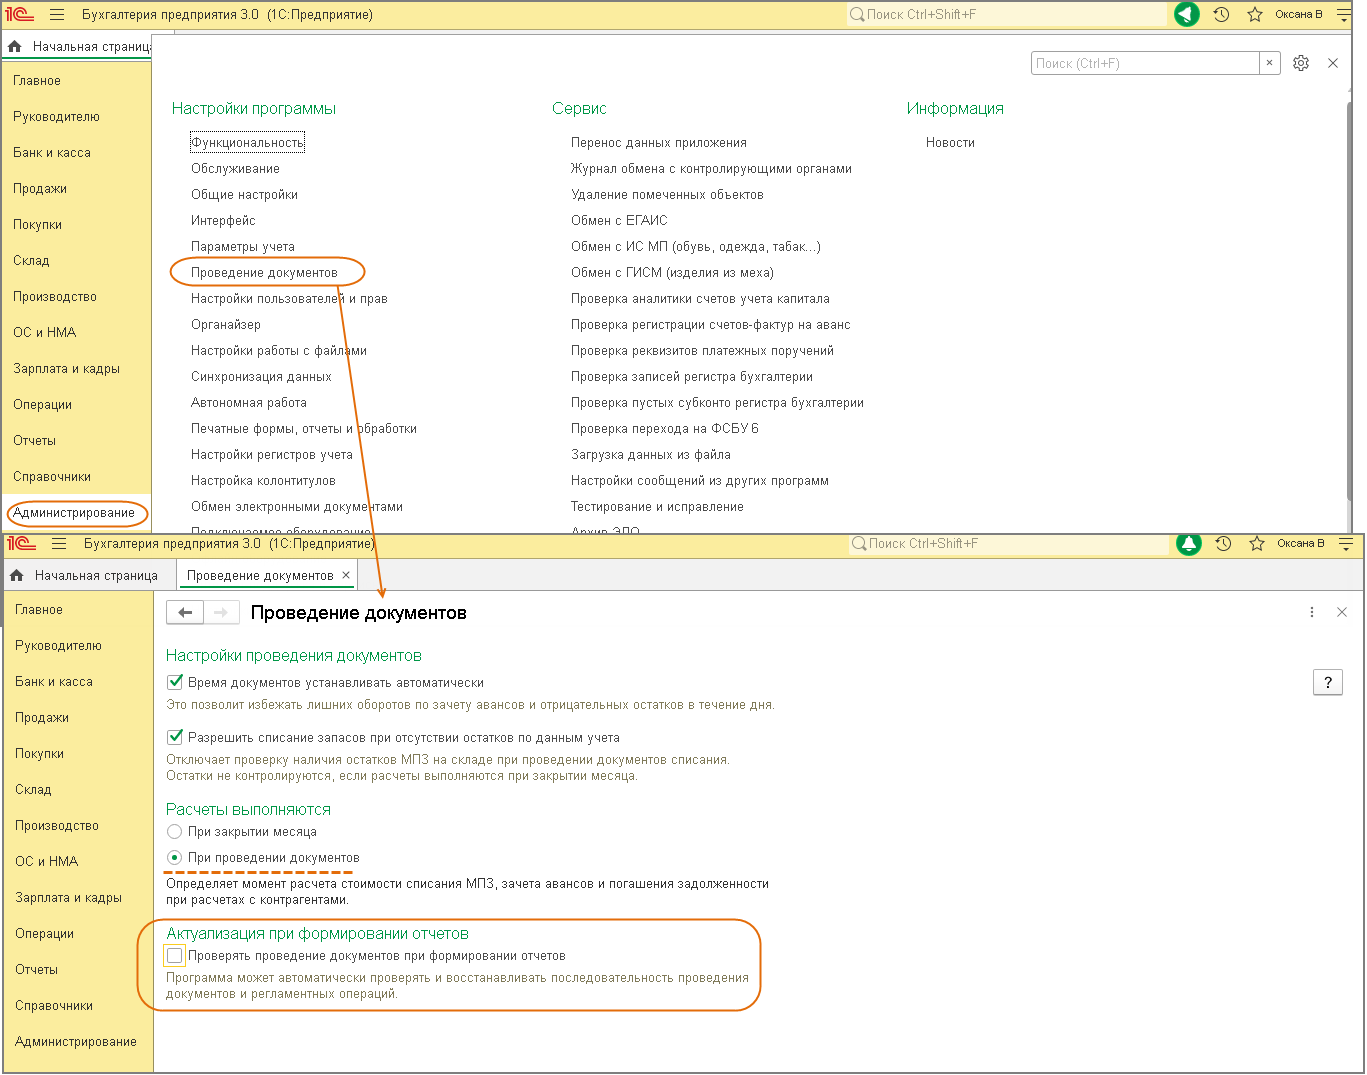The height and width of the screenshot is (1075, 1367).
Task: Enable Проверять проведение документов при формировании отчетов
Action: point(175,956)
